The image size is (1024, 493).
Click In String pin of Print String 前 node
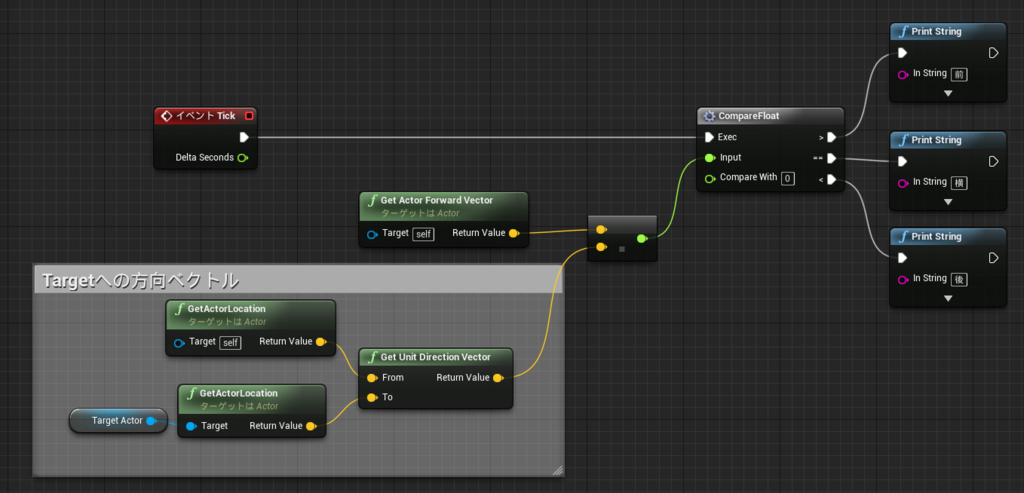point(903,74)
